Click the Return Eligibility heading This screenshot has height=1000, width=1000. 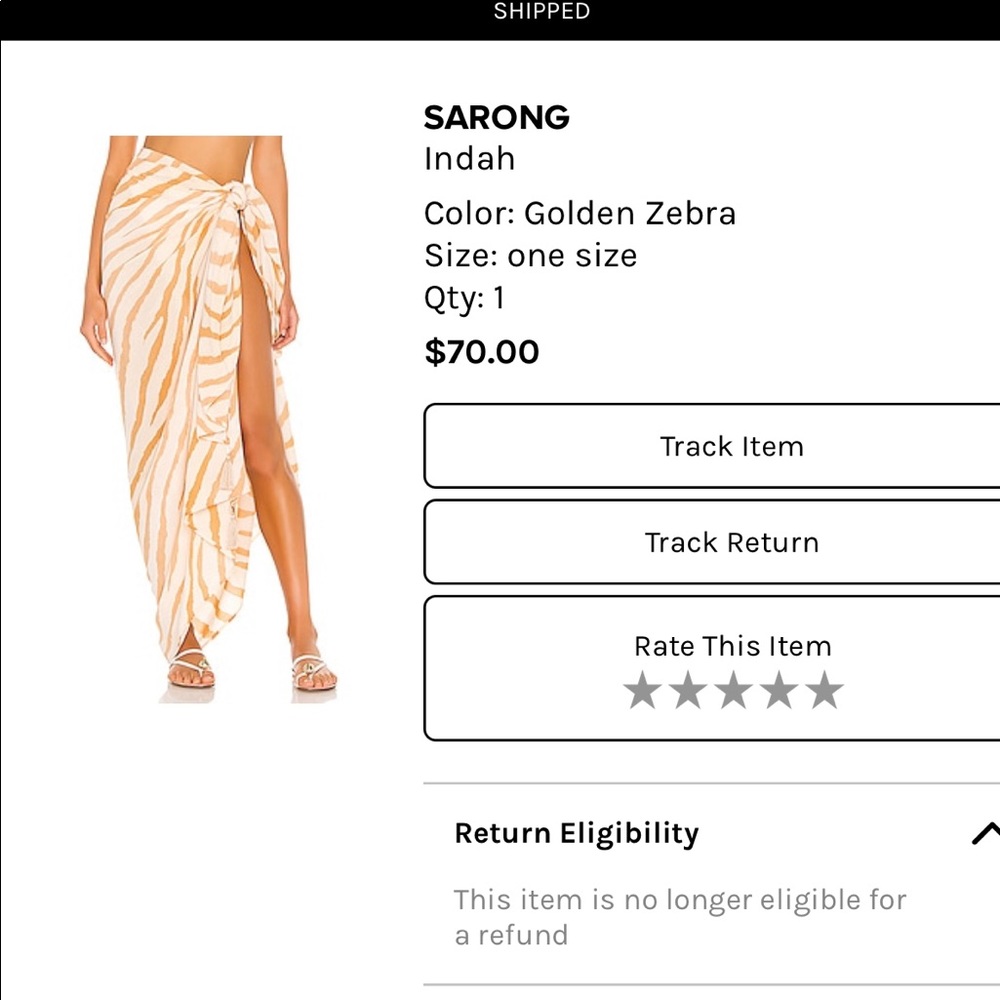(x=576, y=833)
